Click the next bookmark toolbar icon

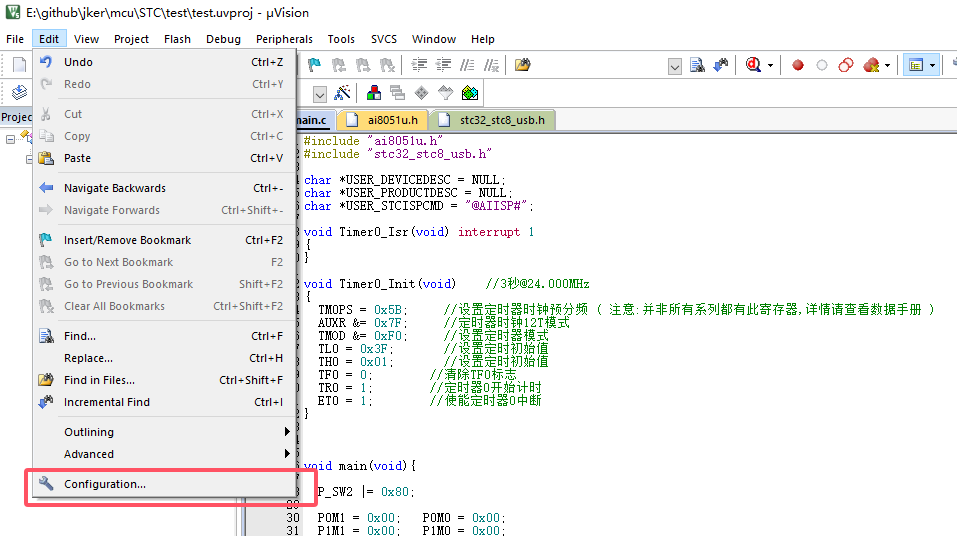[x=363, y=65]
